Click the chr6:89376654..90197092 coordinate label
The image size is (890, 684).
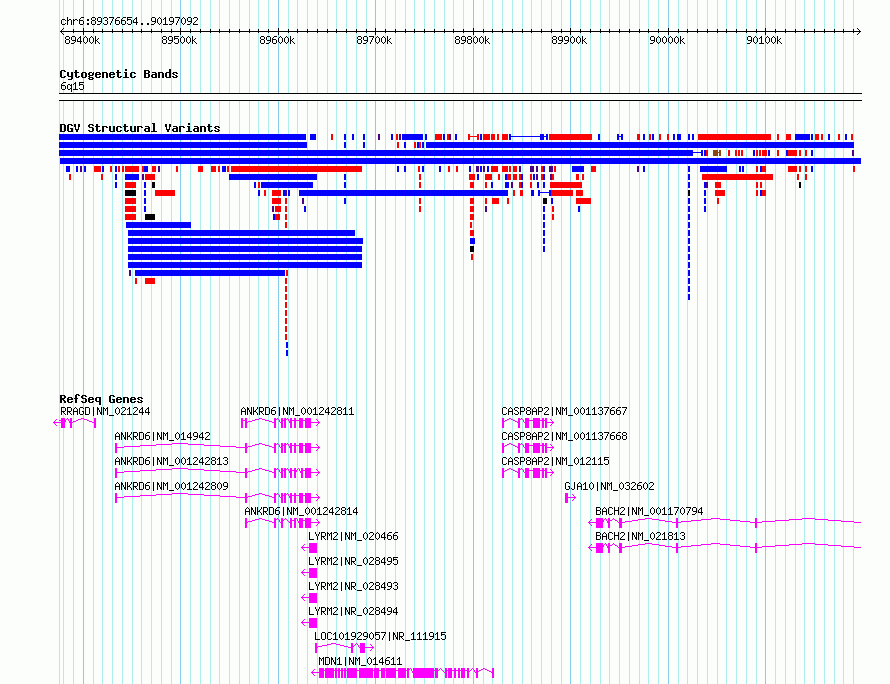coord(129,21)
